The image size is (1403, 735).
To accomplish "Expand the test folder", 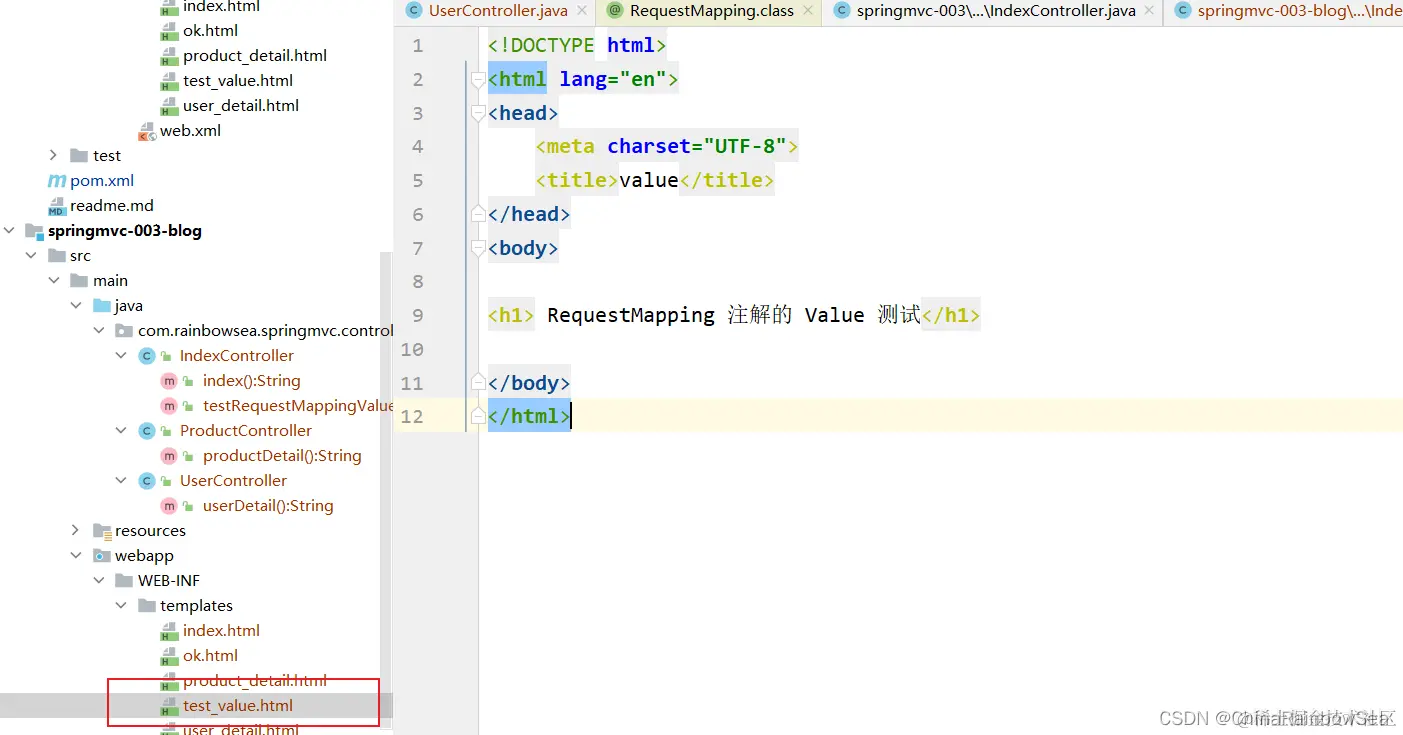I will (53, 155).
